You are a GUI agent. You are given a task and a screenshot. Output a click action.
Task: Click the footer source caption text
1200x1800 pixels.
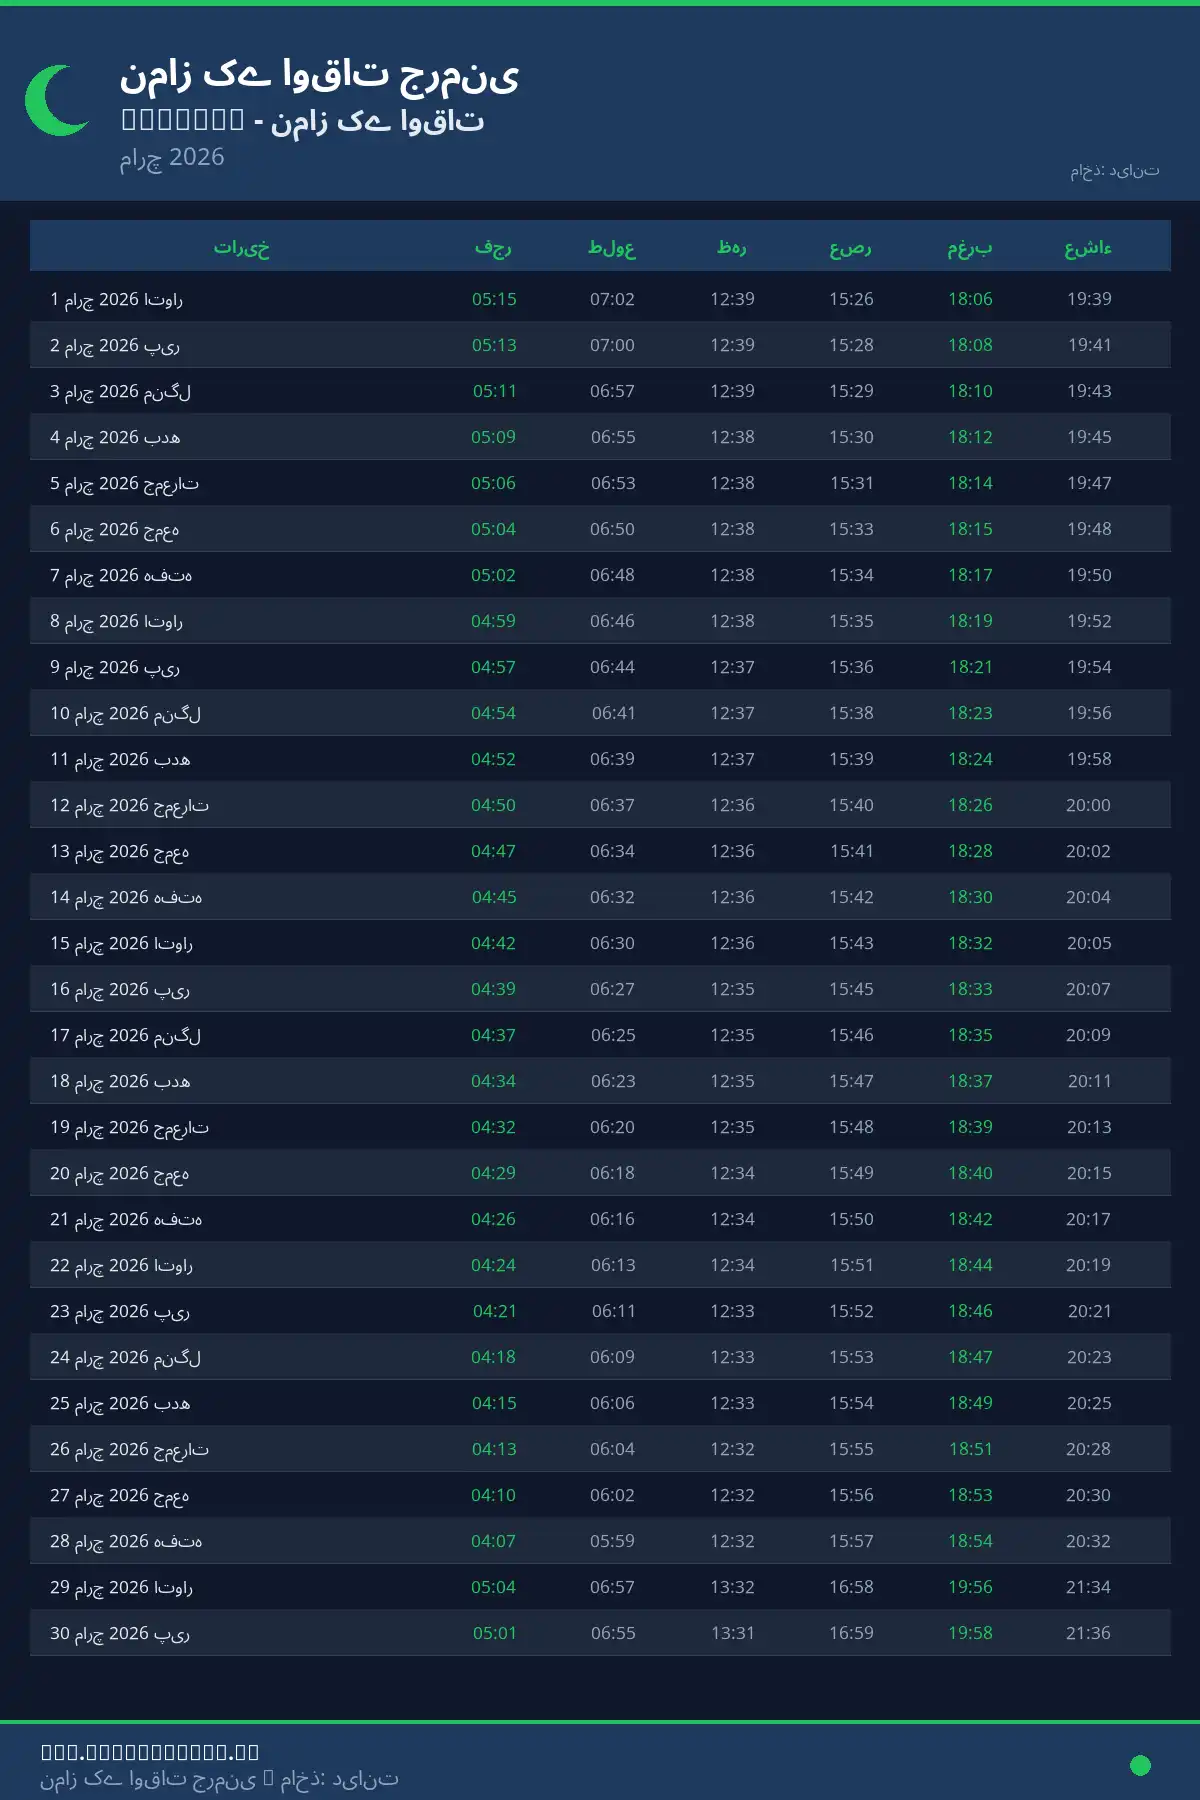coord(219,1779)
